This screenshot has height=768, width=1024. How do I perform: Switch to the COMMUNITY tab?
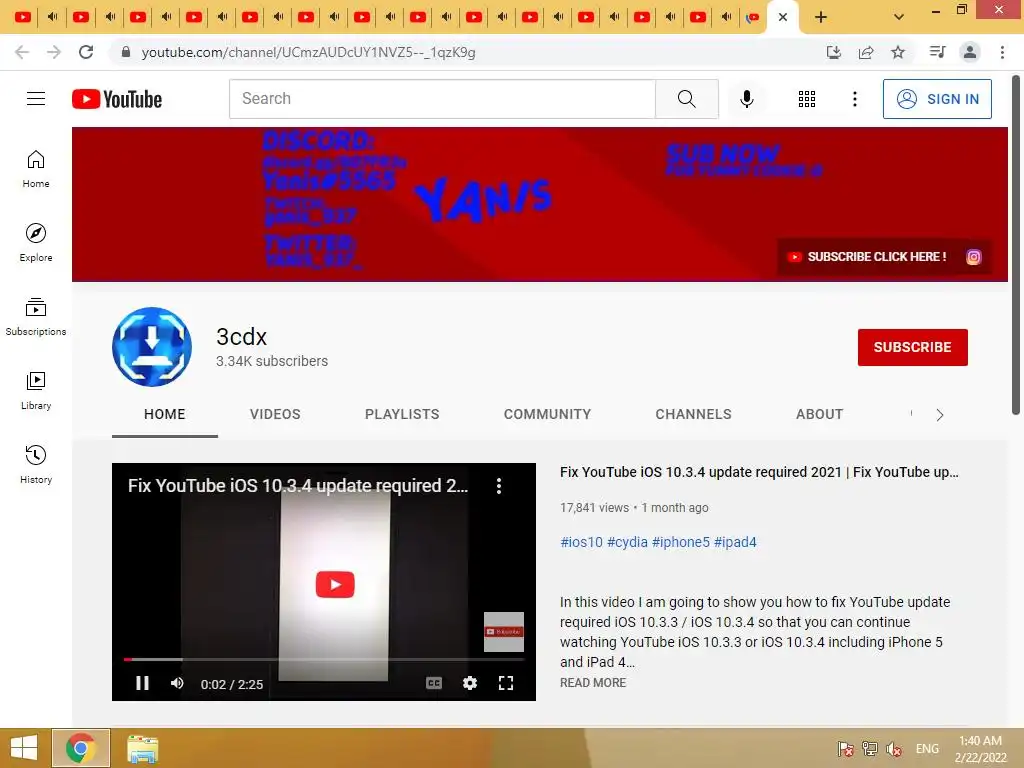[x=547, y=414]
